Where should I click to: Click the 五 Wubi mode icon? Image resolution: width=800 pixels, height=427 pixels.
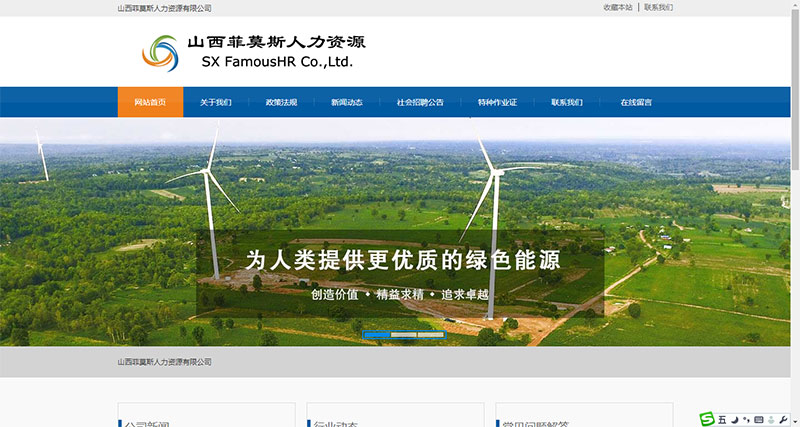[722, 418]
